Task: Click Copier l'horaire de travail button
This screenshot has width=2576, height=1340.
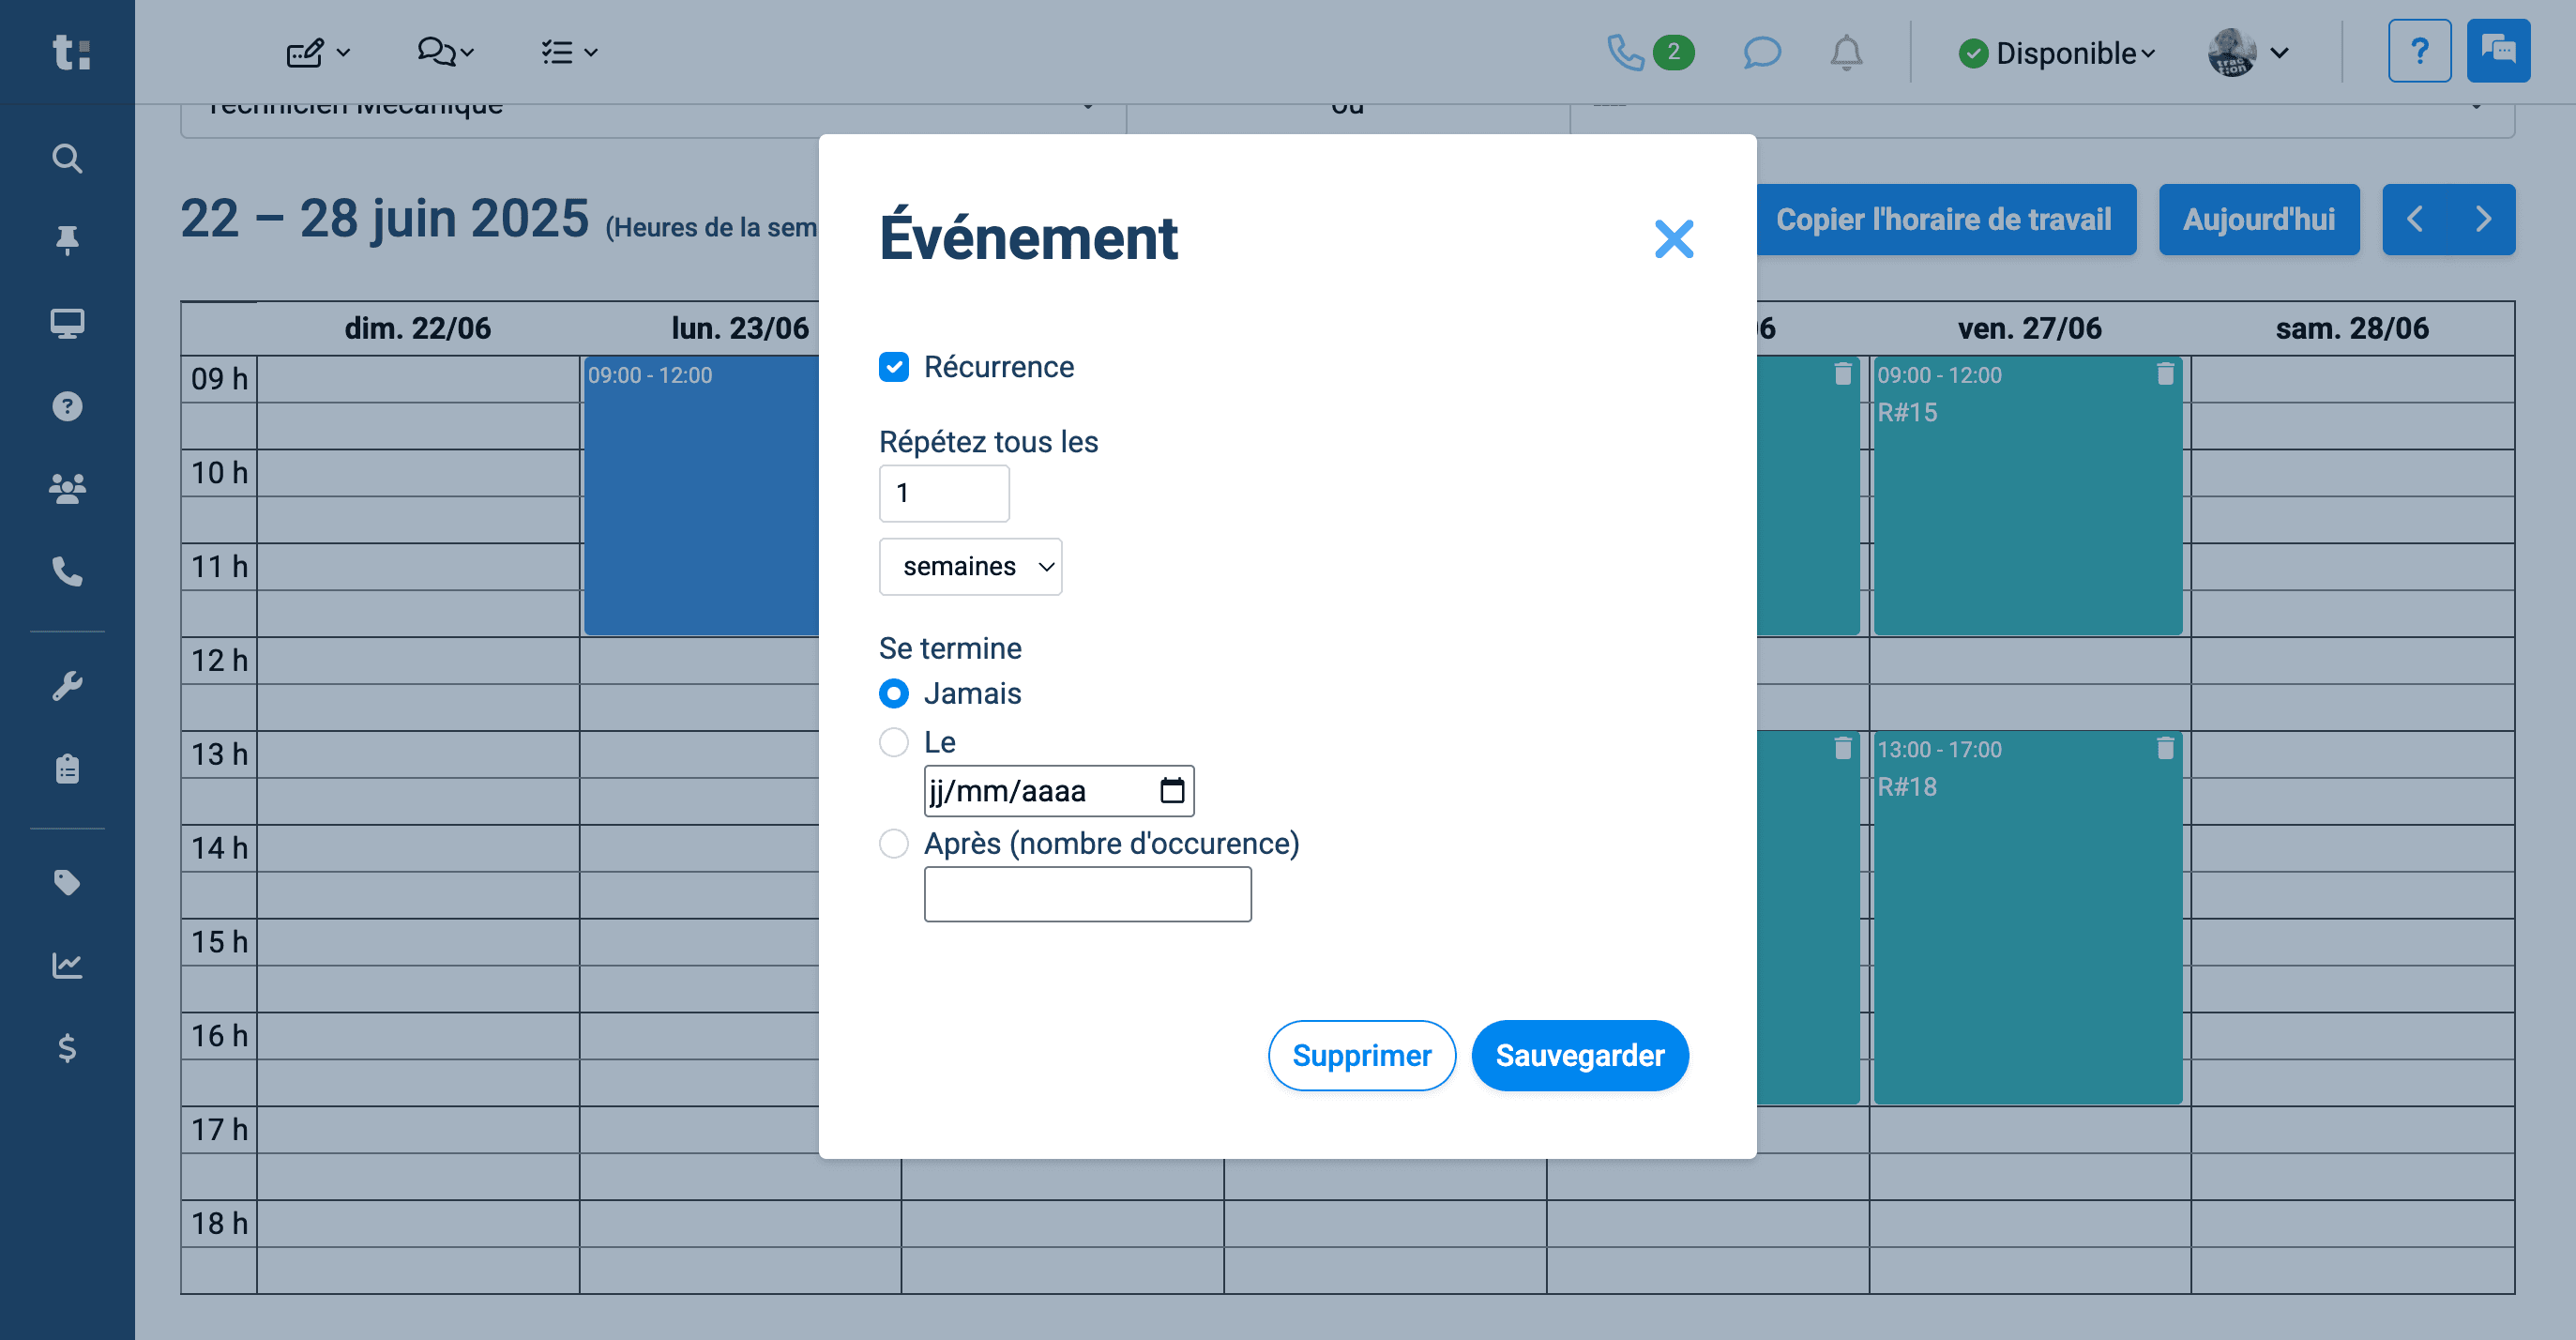Action: pos(1943,219)
